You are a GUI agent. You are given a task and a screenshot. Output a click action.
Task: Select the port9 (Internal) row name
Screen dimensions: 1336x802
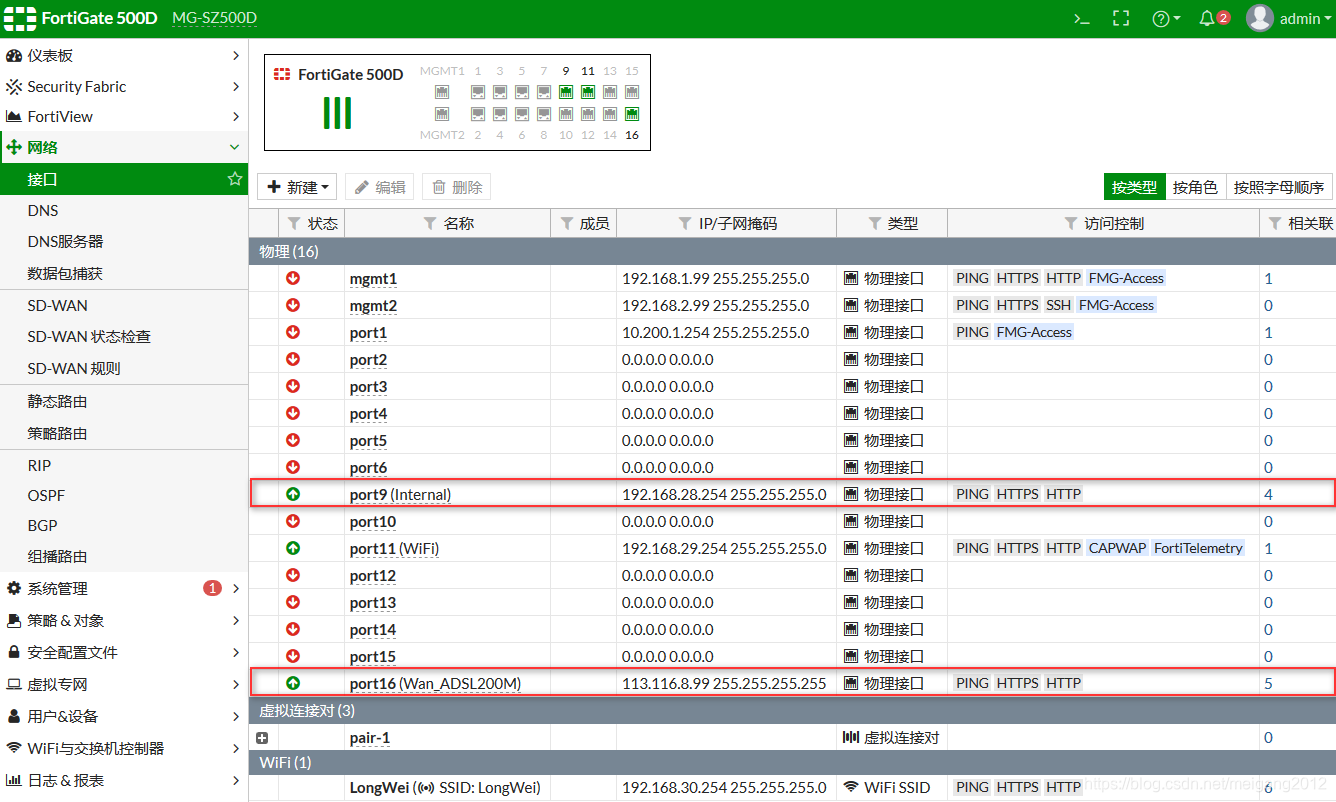click(400, 494)
